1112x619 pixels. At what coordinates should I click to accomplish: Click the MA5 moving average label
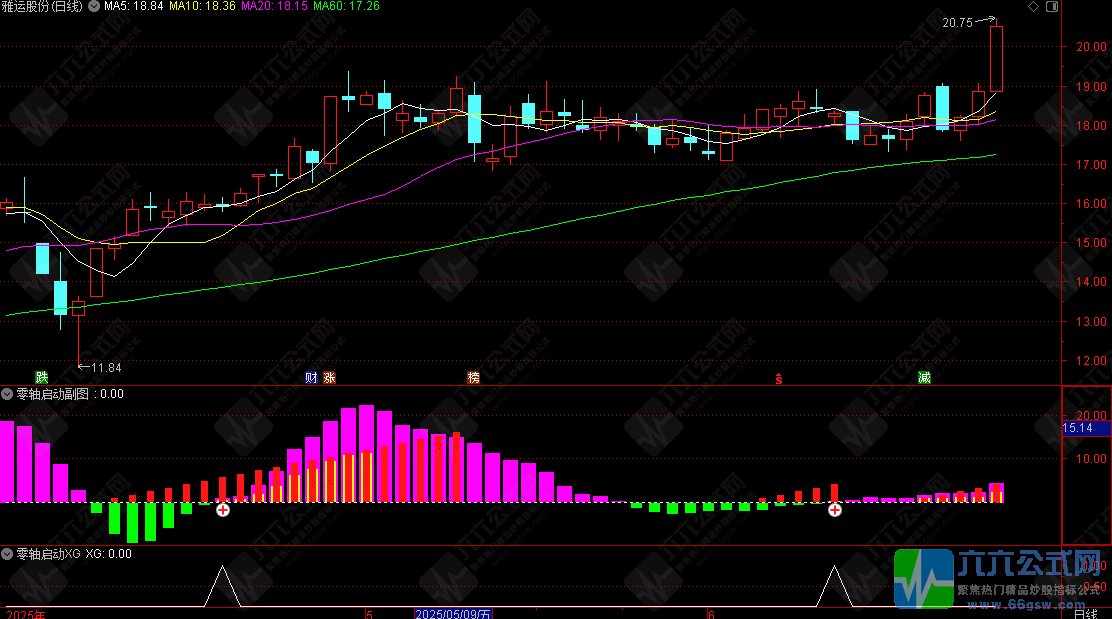coord(134,7)
